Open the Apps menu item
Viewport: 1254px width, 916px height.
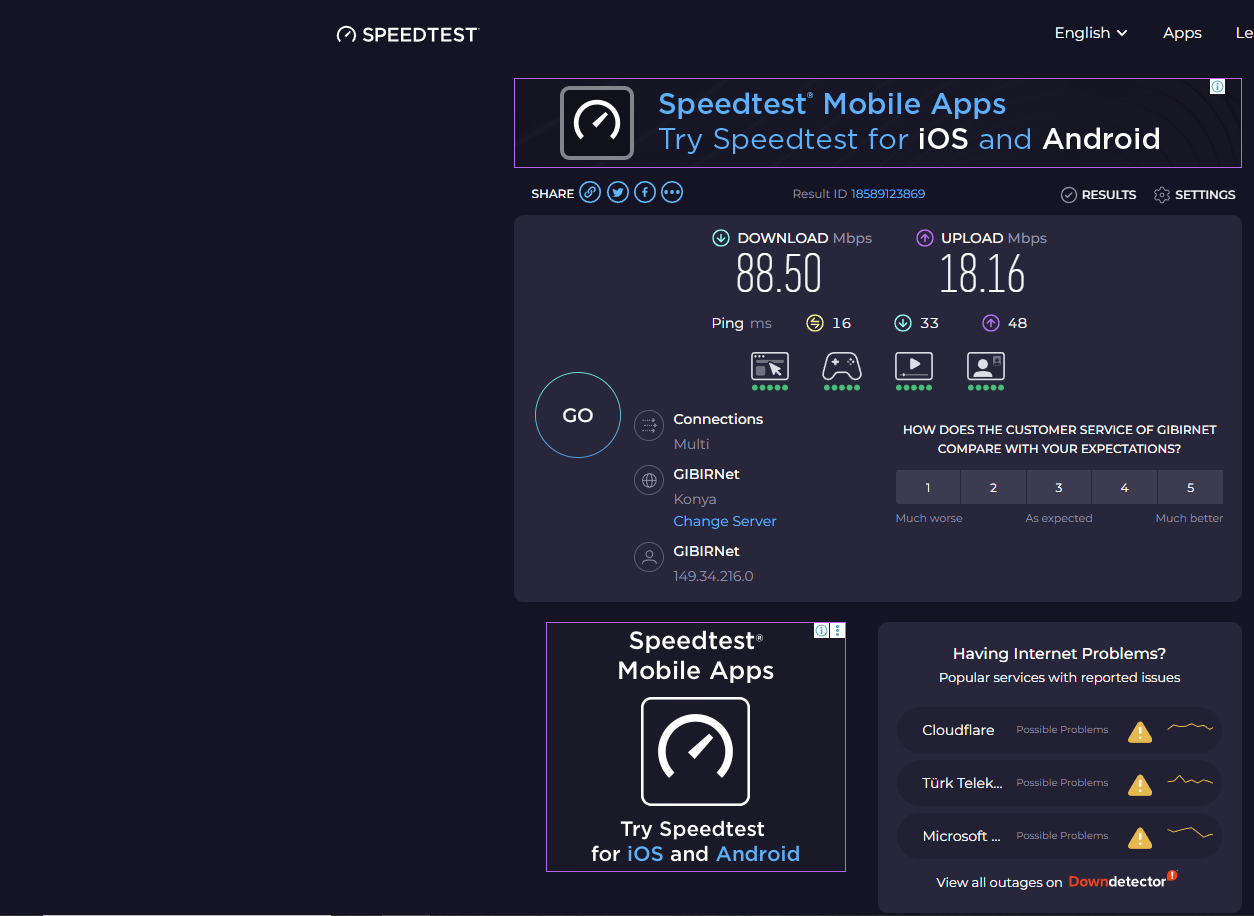coord(1182,33)
